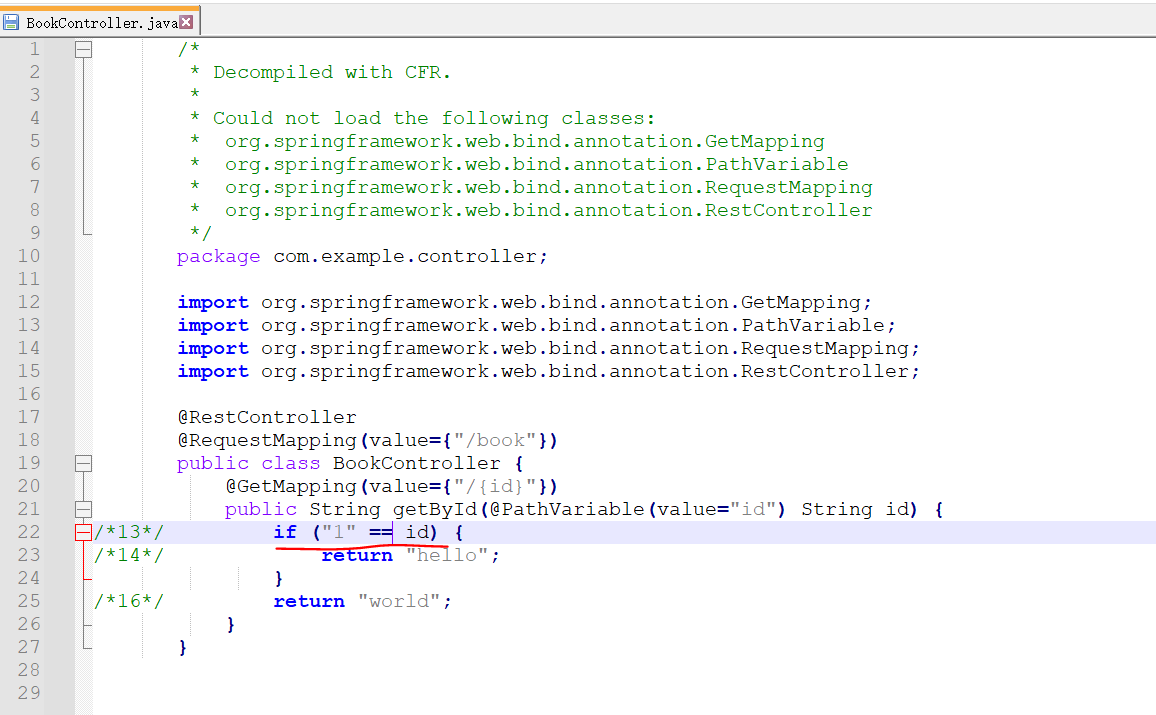Screen dimensions: 1156x715
Task: Collapse the getById method fold at line 21
Action: [83, 509]
